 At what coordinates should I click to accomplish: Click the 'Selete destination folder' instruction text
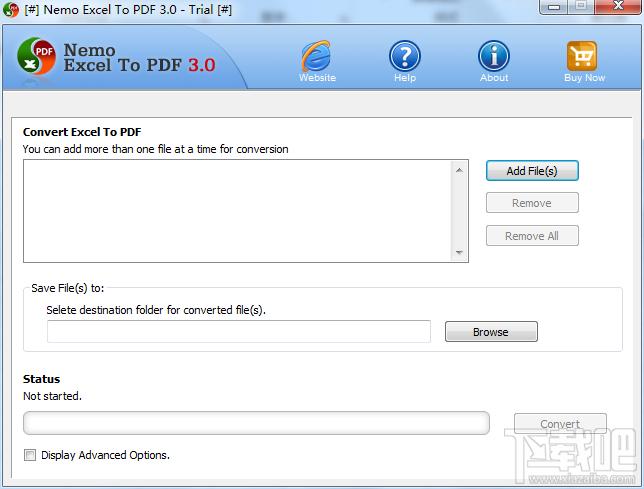pyautogui.click(x=156, y=310)
